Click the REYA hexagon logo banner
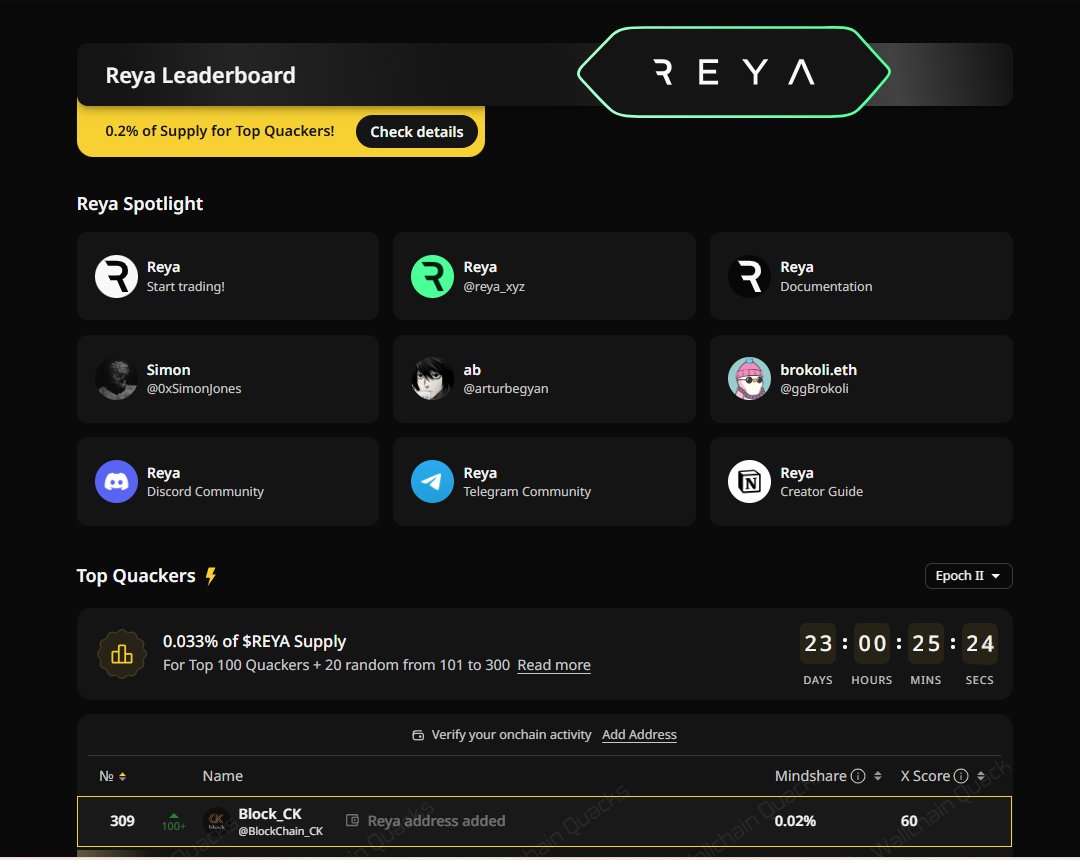This screenshot has height=860, width=1080. point(734,72)
